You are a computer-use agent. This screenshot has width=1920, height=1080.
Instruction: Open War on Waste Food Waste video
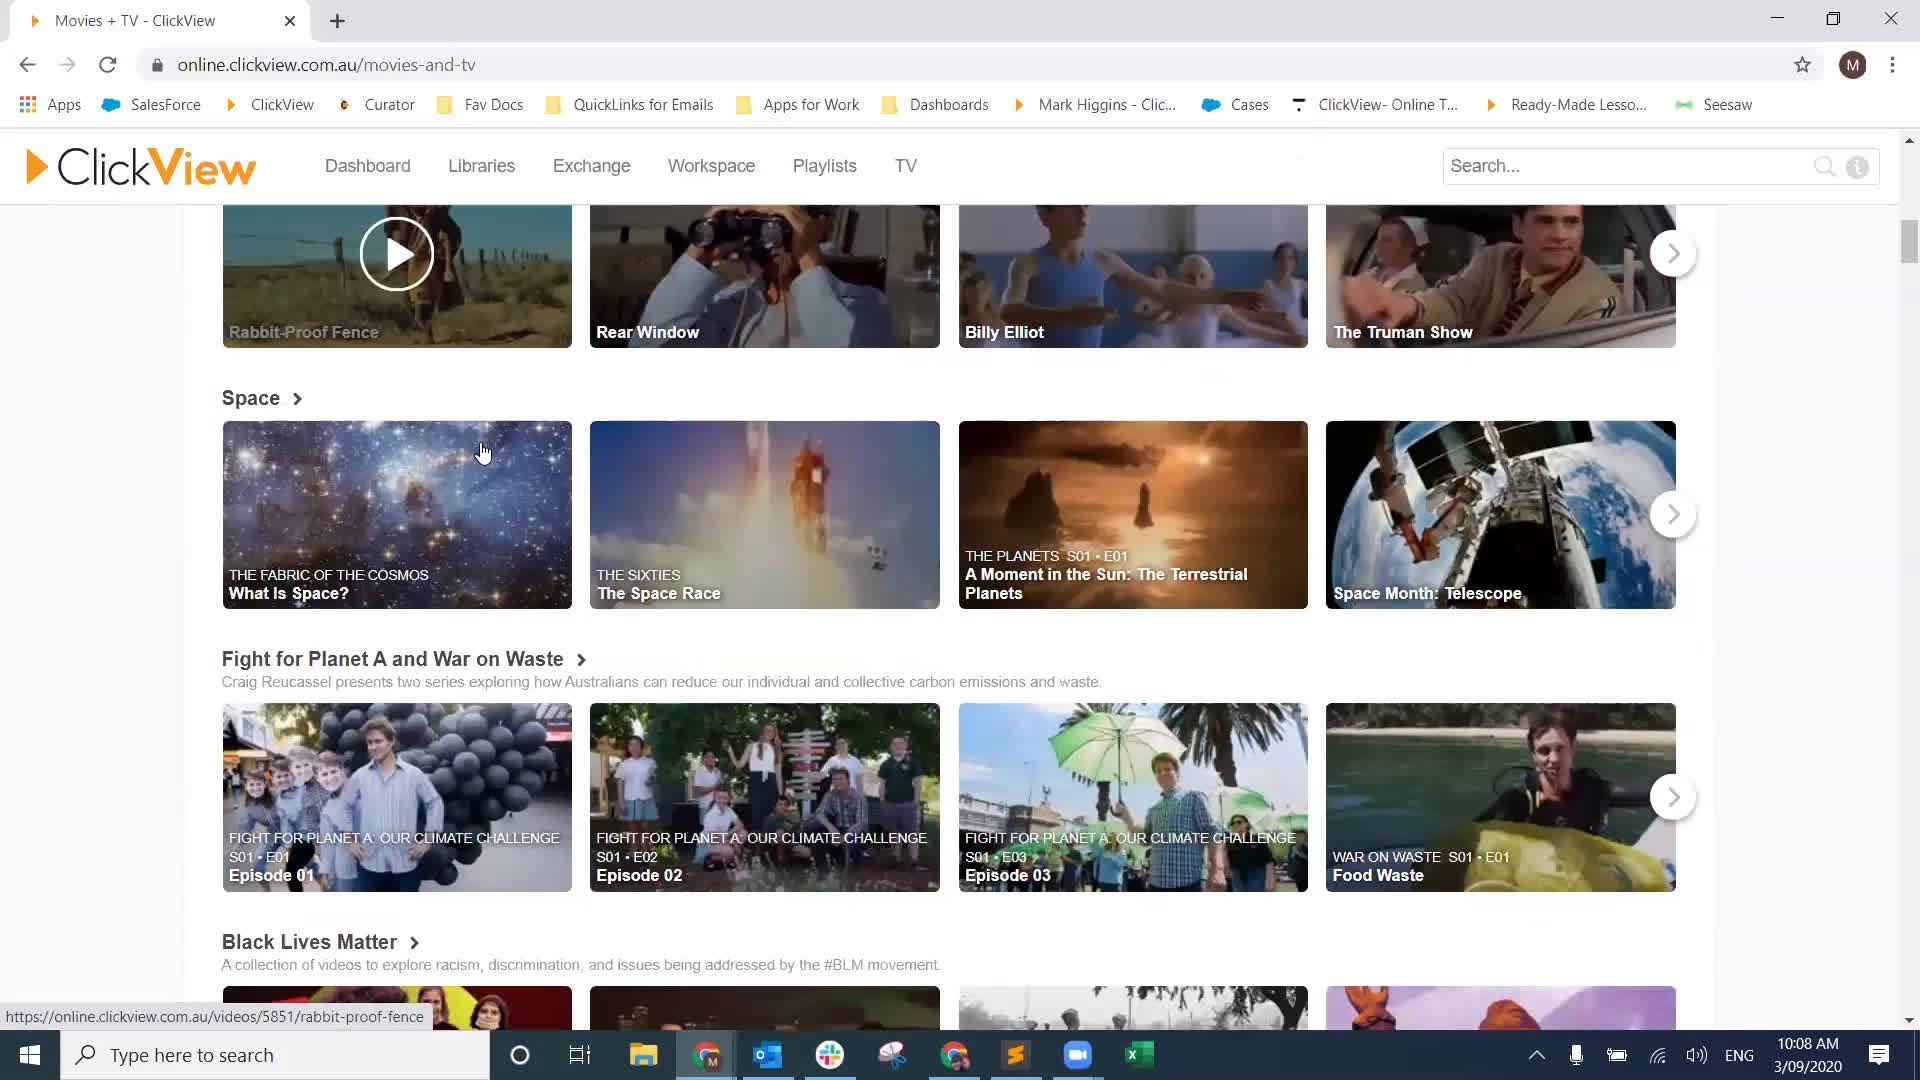(1500, 798)
